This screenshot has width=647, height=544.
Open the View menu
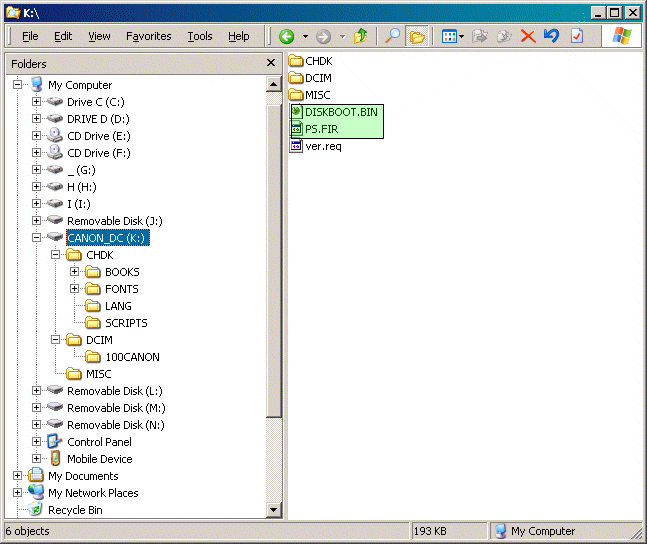[99, 36]
